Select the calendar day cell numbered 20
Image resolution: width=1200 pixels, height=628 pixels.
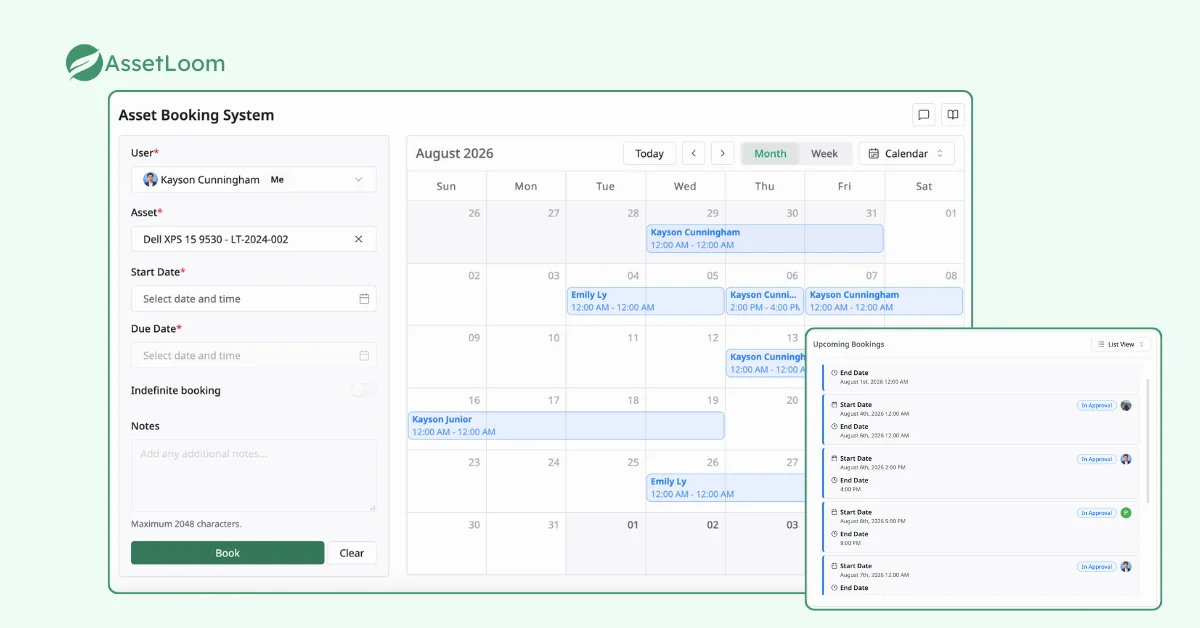765,420
